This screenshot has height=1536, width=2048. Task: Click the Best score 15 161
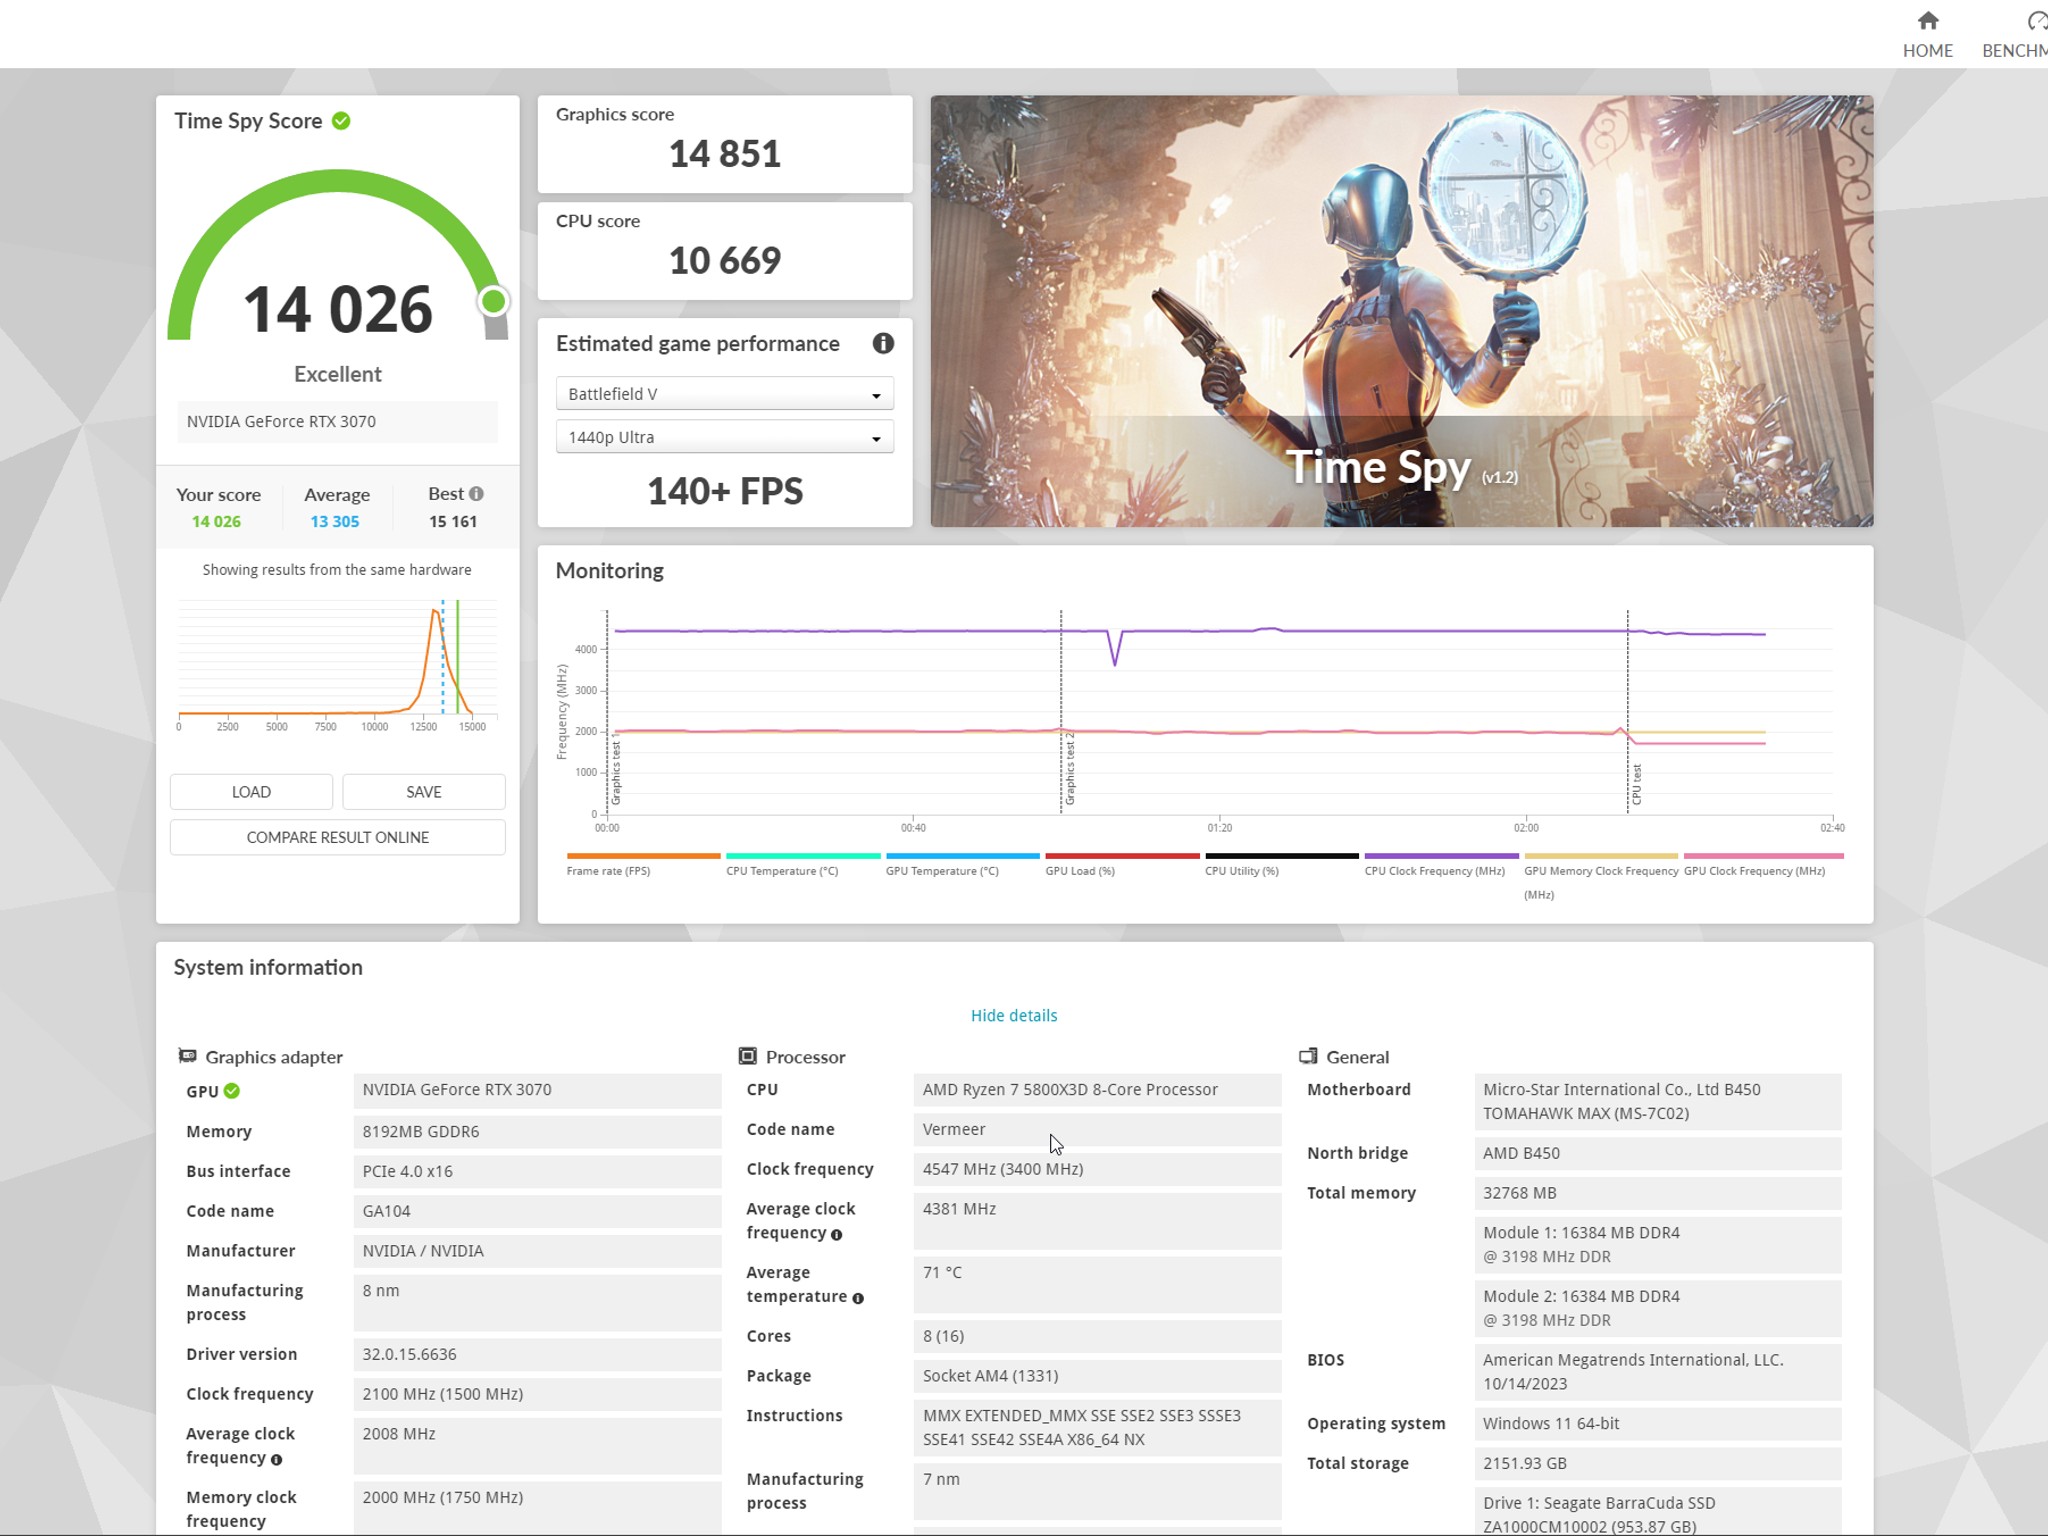[453, 521]
